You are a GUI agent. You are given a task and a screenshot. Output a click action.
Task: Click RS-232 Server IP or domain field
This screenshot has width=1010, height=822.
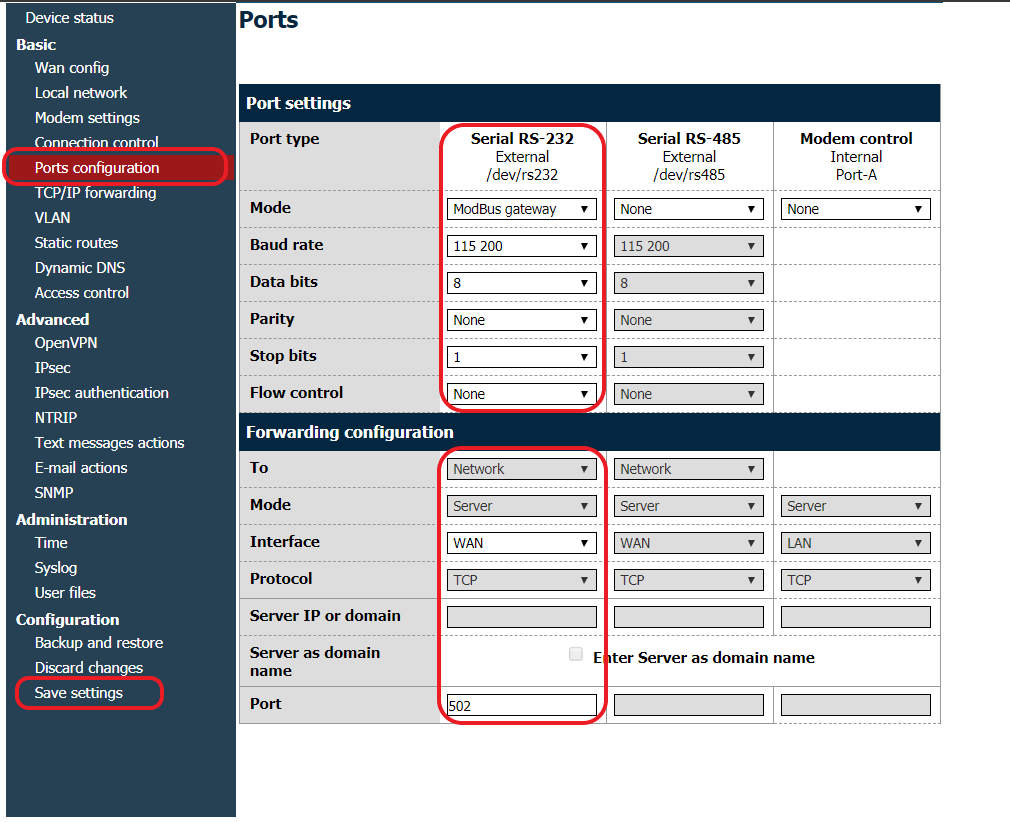tap(522, 617)
